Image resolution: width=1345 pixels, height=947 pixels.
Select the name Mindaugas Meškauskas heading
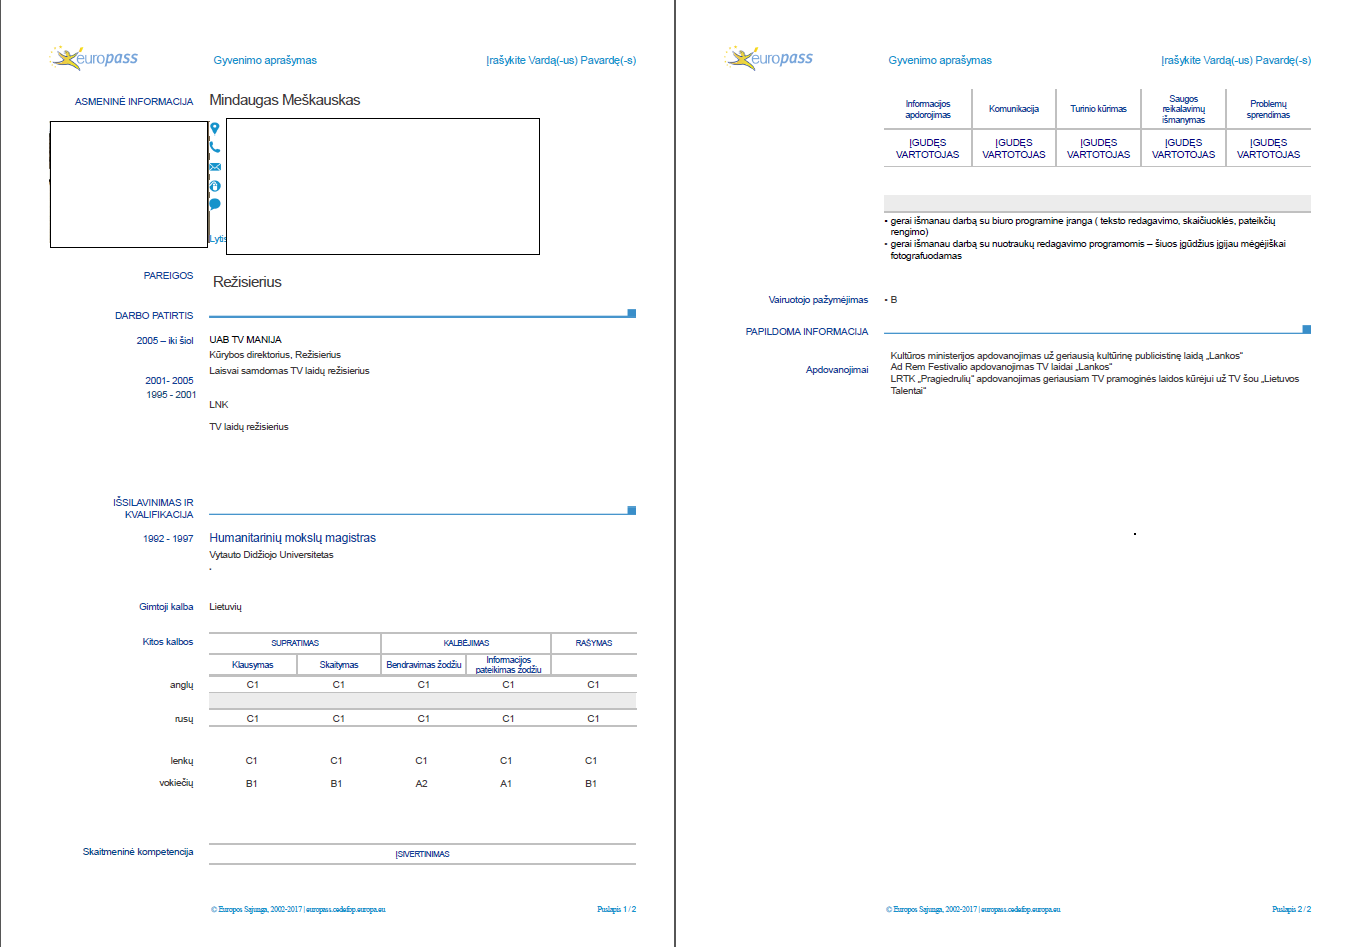(x=284, y=100)
